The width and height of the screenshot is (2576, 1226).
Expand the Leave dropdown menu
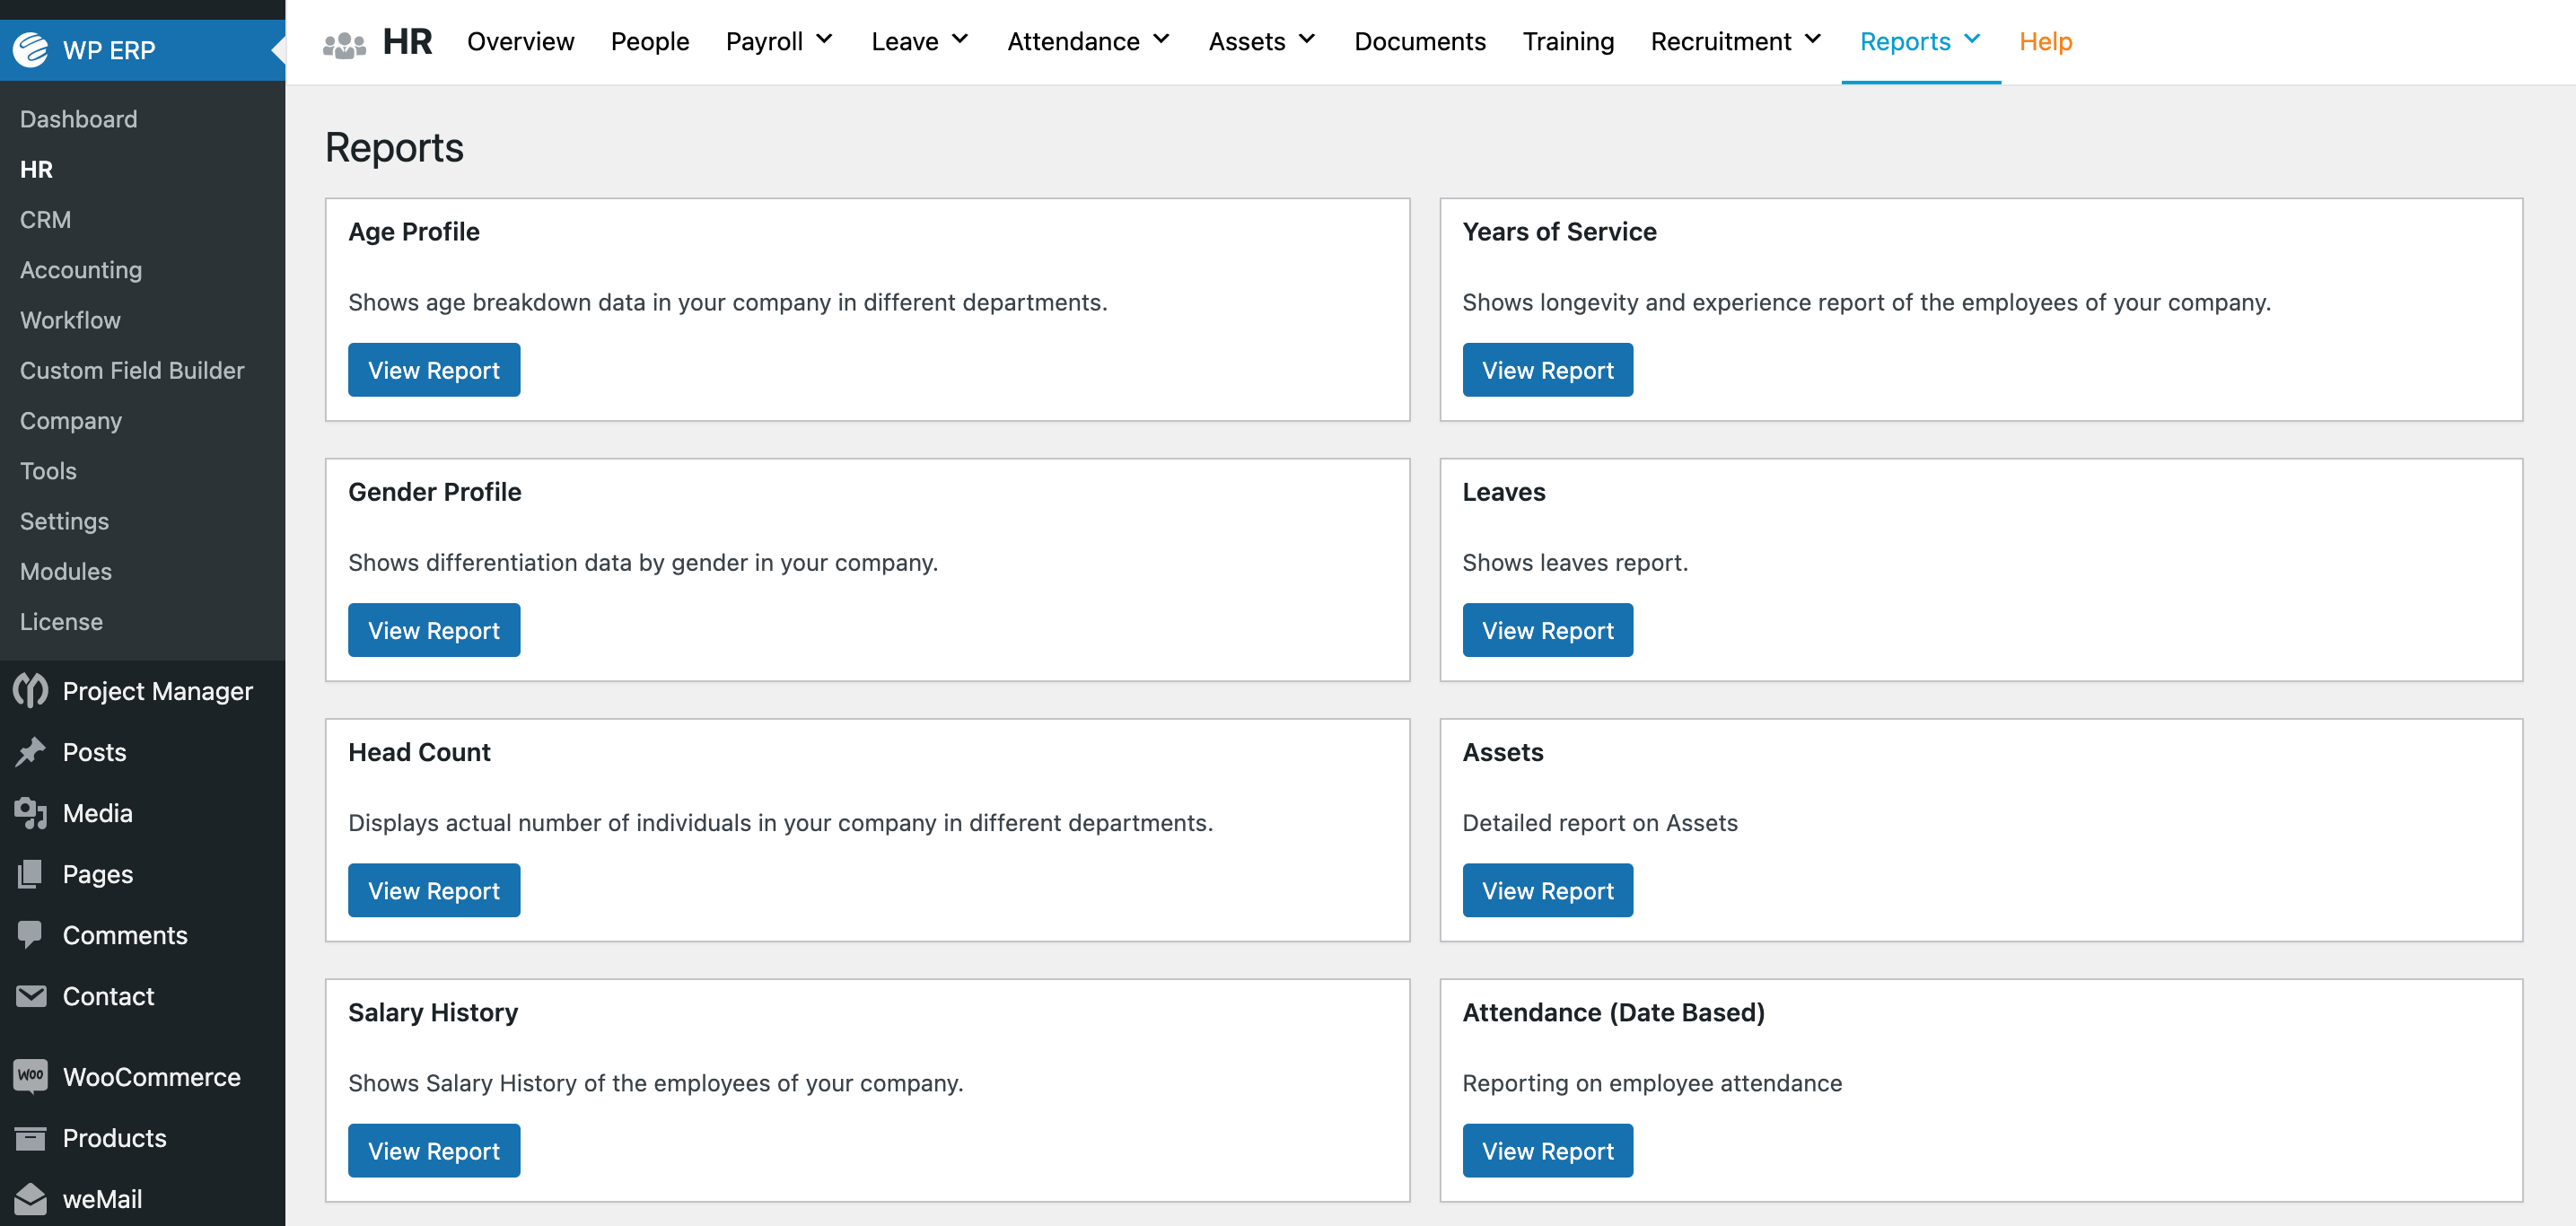(x=920, y=41)
